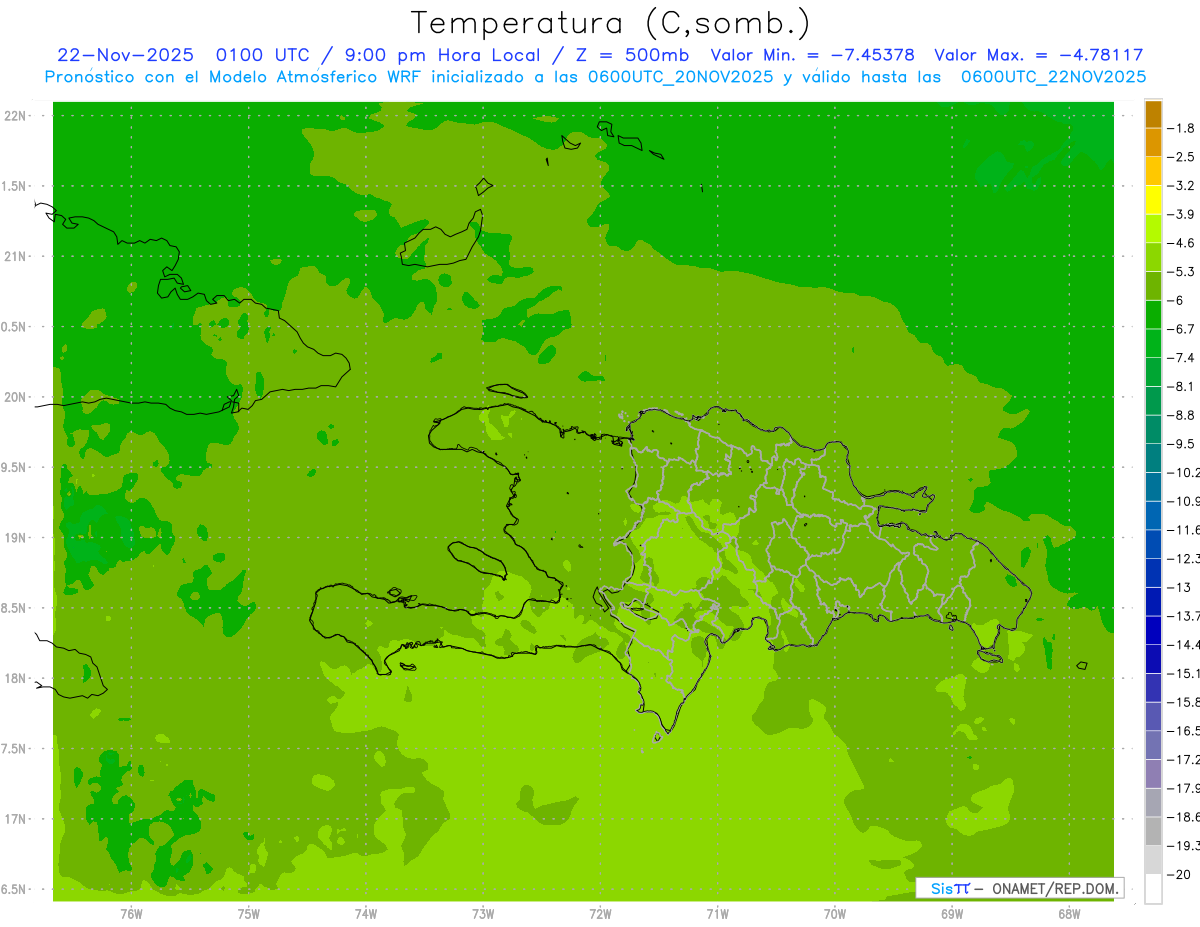
Task: Select the "Z = 500mb" level label
Action: click(632, 55)
